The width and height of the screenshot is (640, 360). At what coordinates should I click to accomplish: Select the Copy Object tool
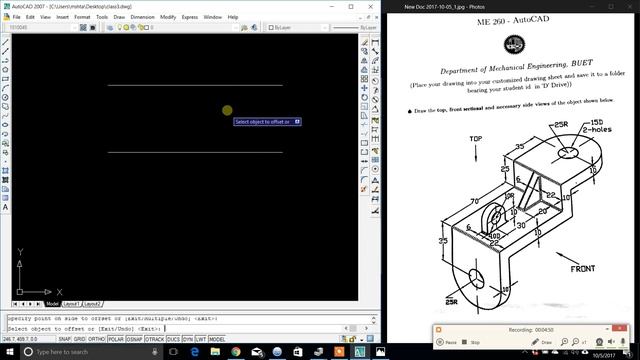[x=364, y=51]
